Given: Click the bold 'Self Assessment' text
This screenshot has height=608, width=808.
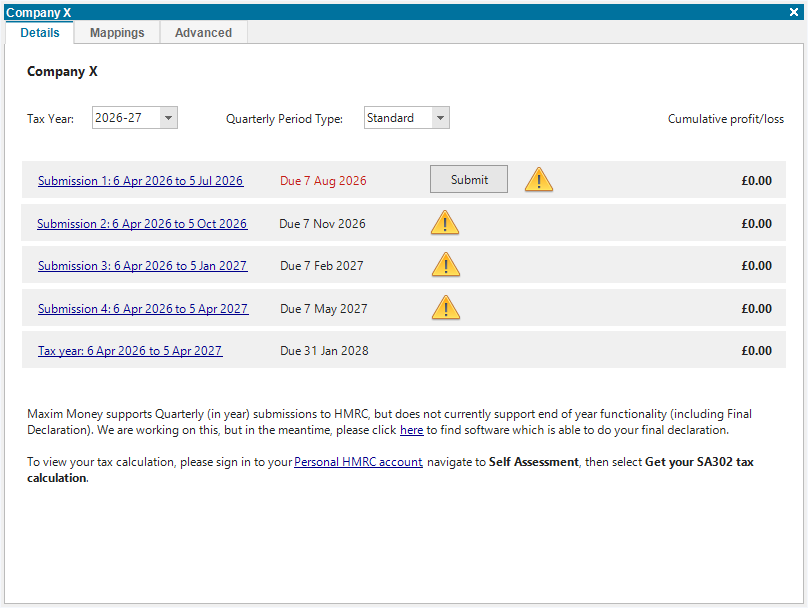Looking at the screenshot, I should click(533, 462).
